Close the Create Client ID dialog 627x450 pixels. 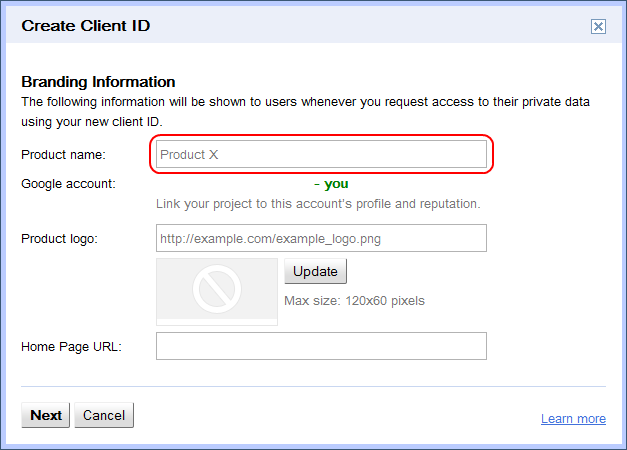[x=598, y=26]
